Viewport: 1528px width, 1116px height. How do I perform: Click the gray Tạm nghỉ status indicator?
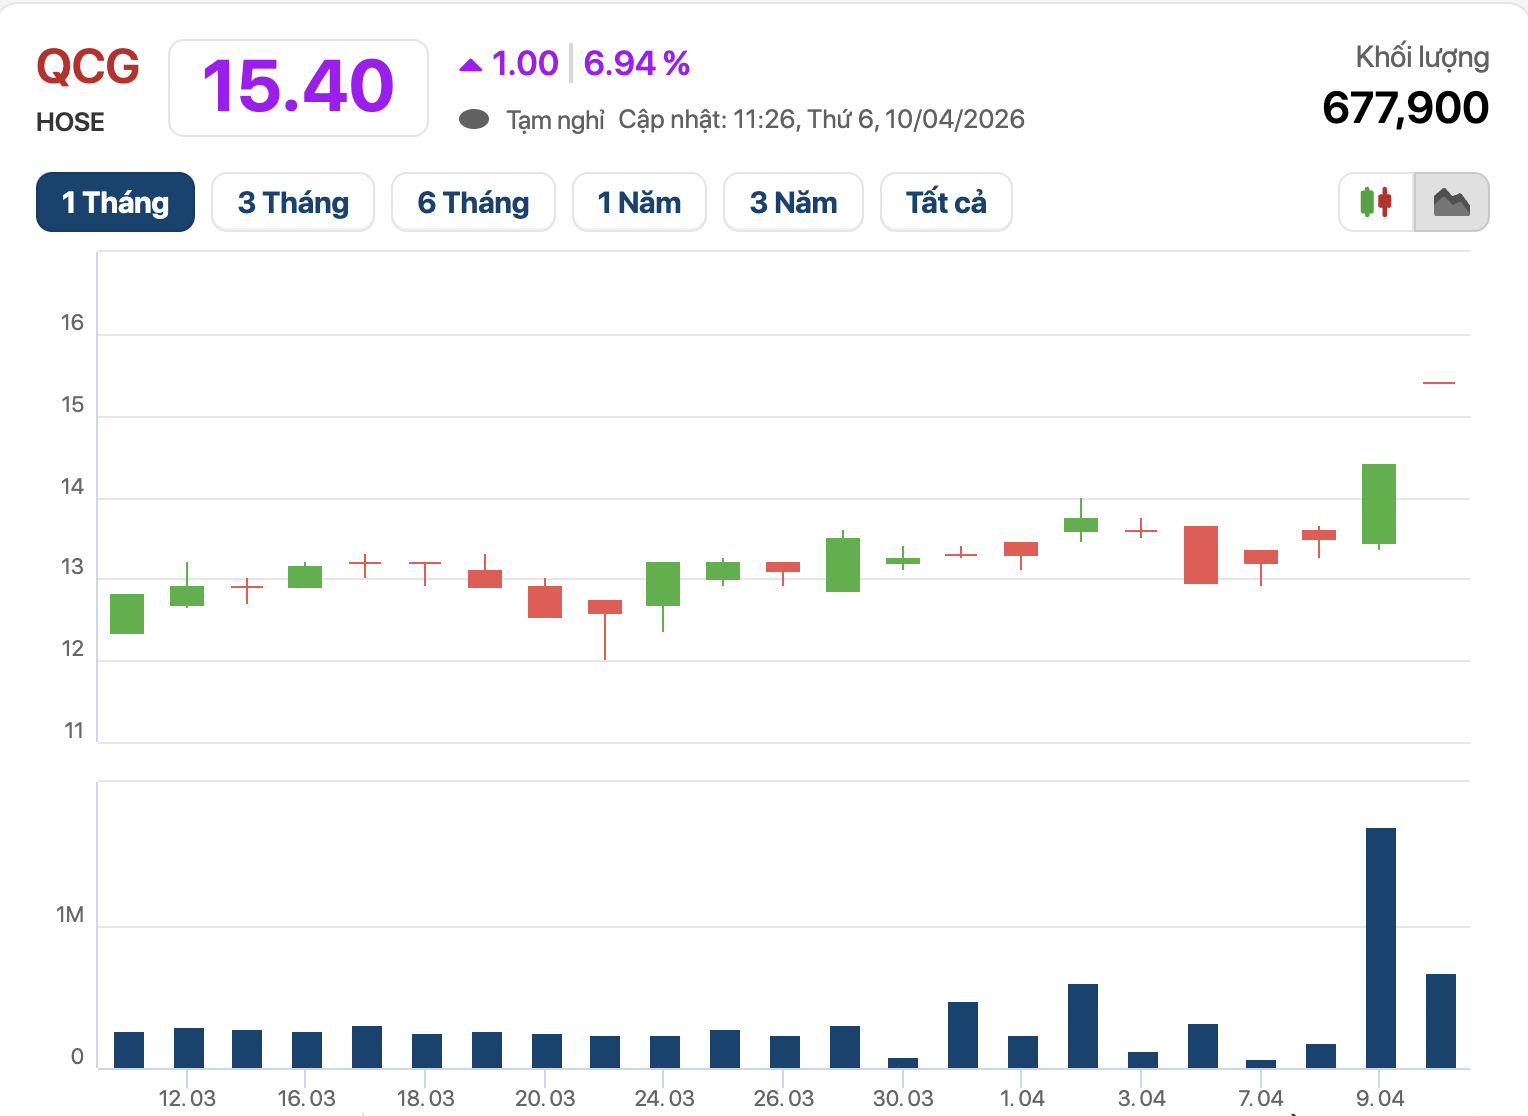click(x=473, y=120)
